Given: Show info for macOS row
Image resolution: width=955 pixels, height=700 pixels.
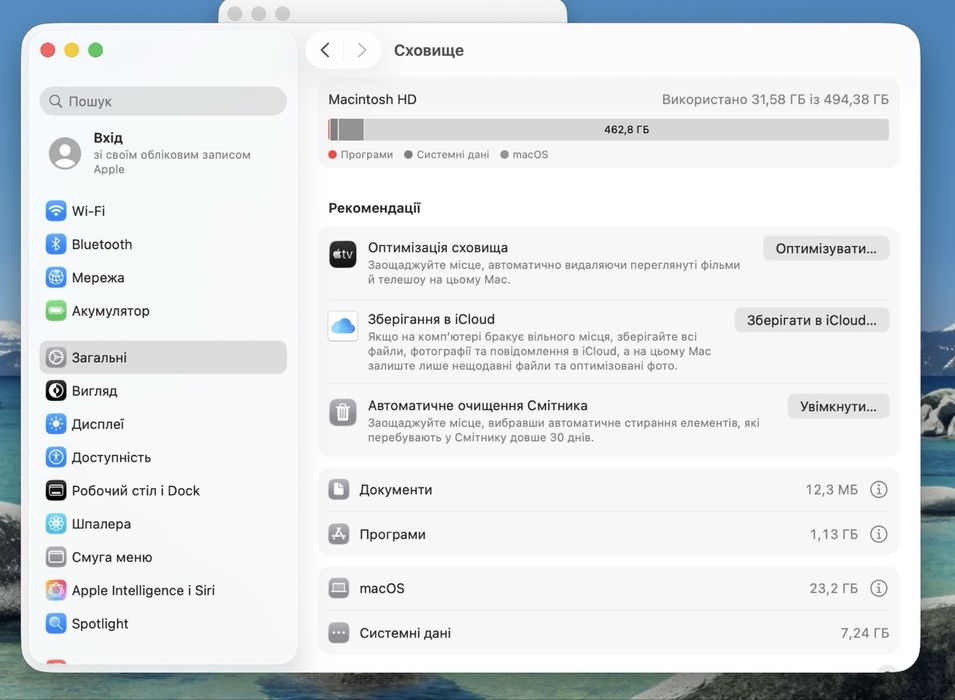Looking at the screenshot, I should (878, 588).
